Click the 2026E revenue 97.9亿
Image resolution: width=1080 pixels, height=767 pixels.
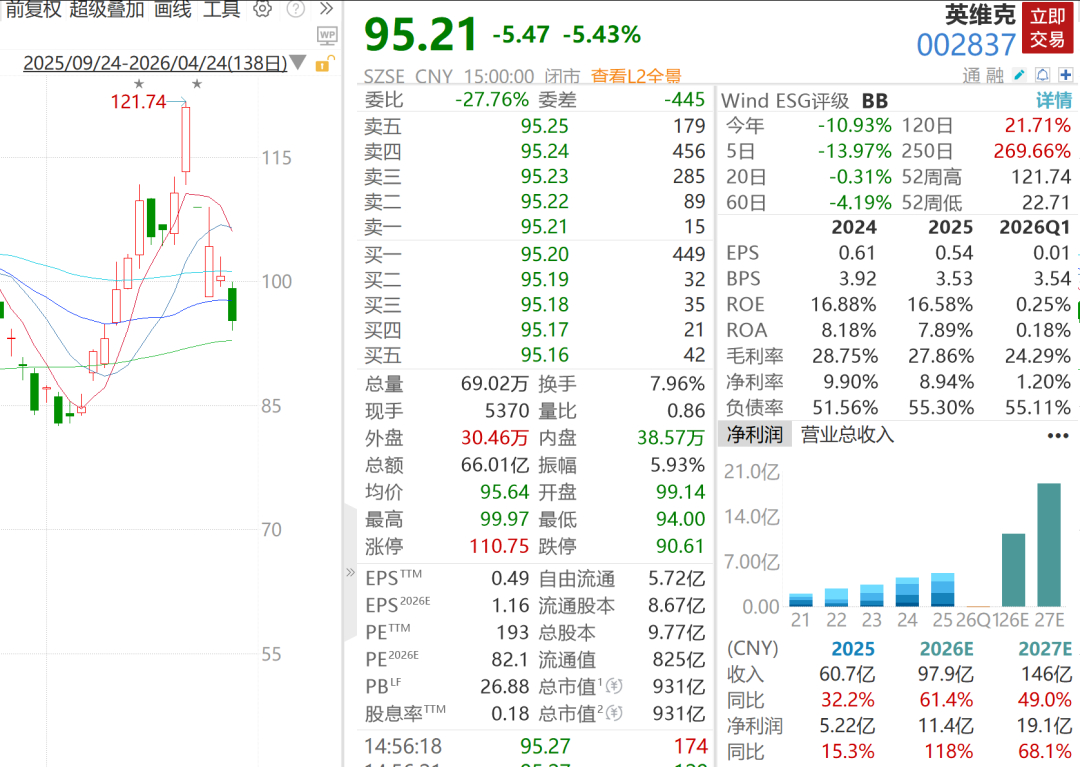945,674
